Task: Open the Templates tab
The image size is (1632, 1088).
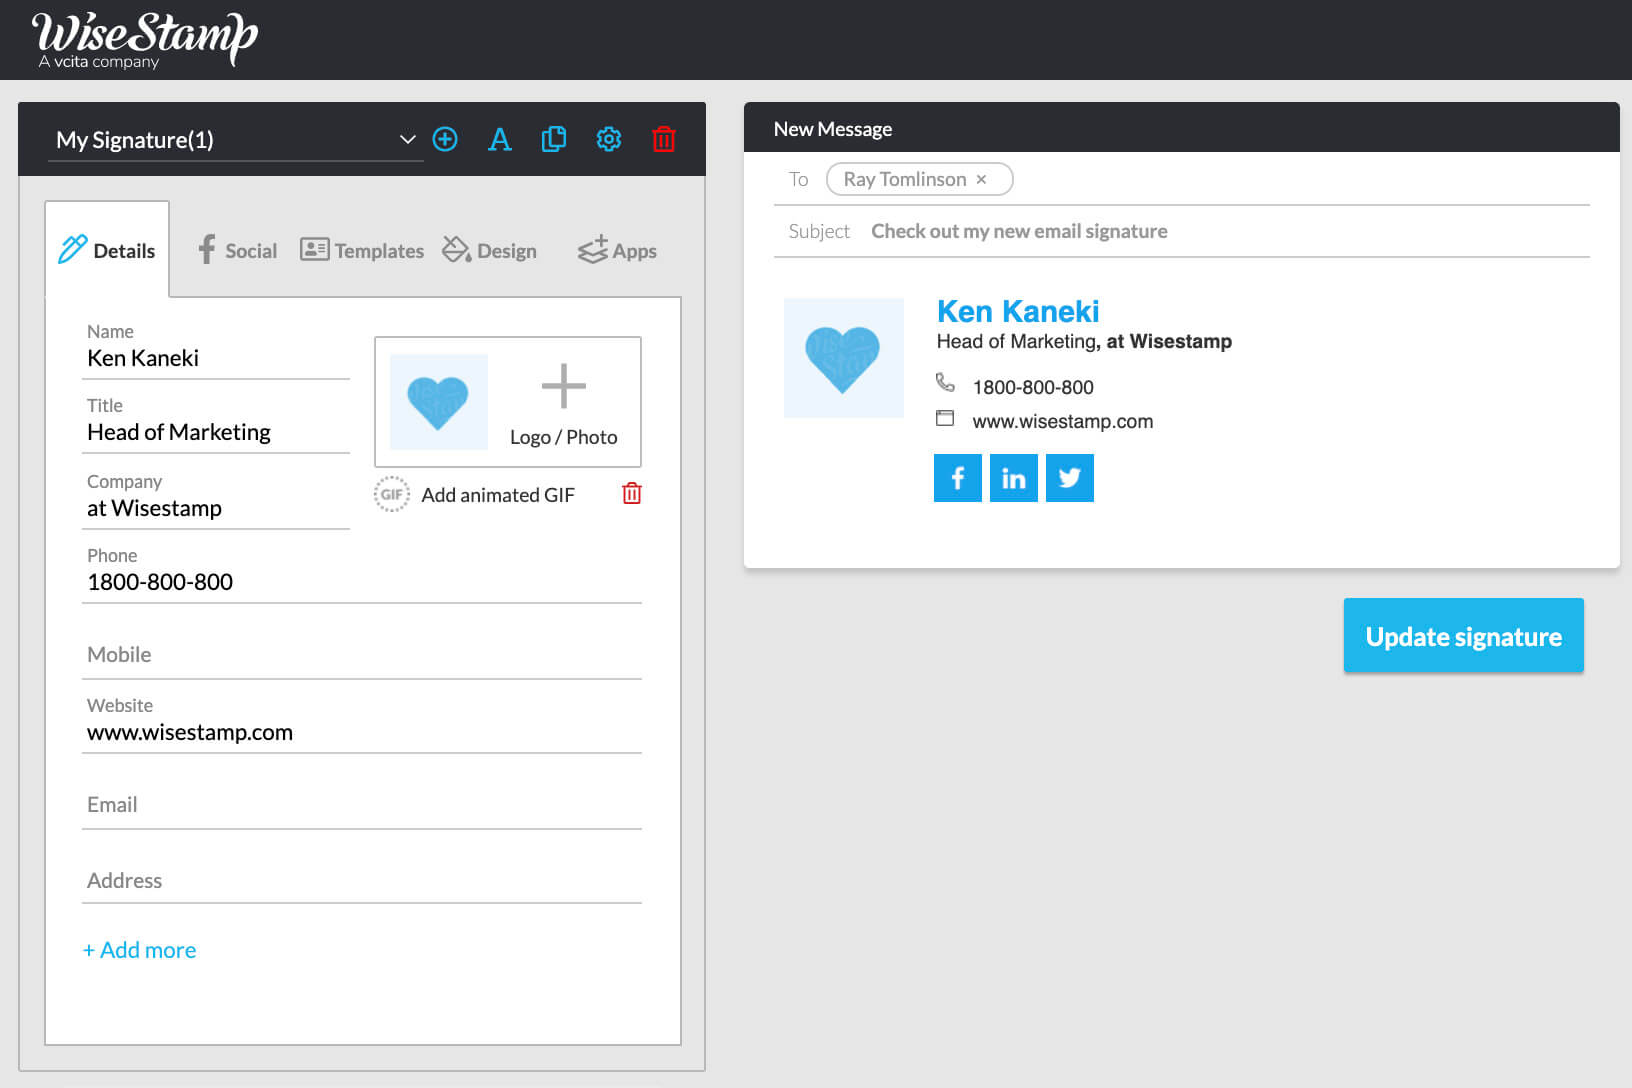Action: (x=362, y=250)
